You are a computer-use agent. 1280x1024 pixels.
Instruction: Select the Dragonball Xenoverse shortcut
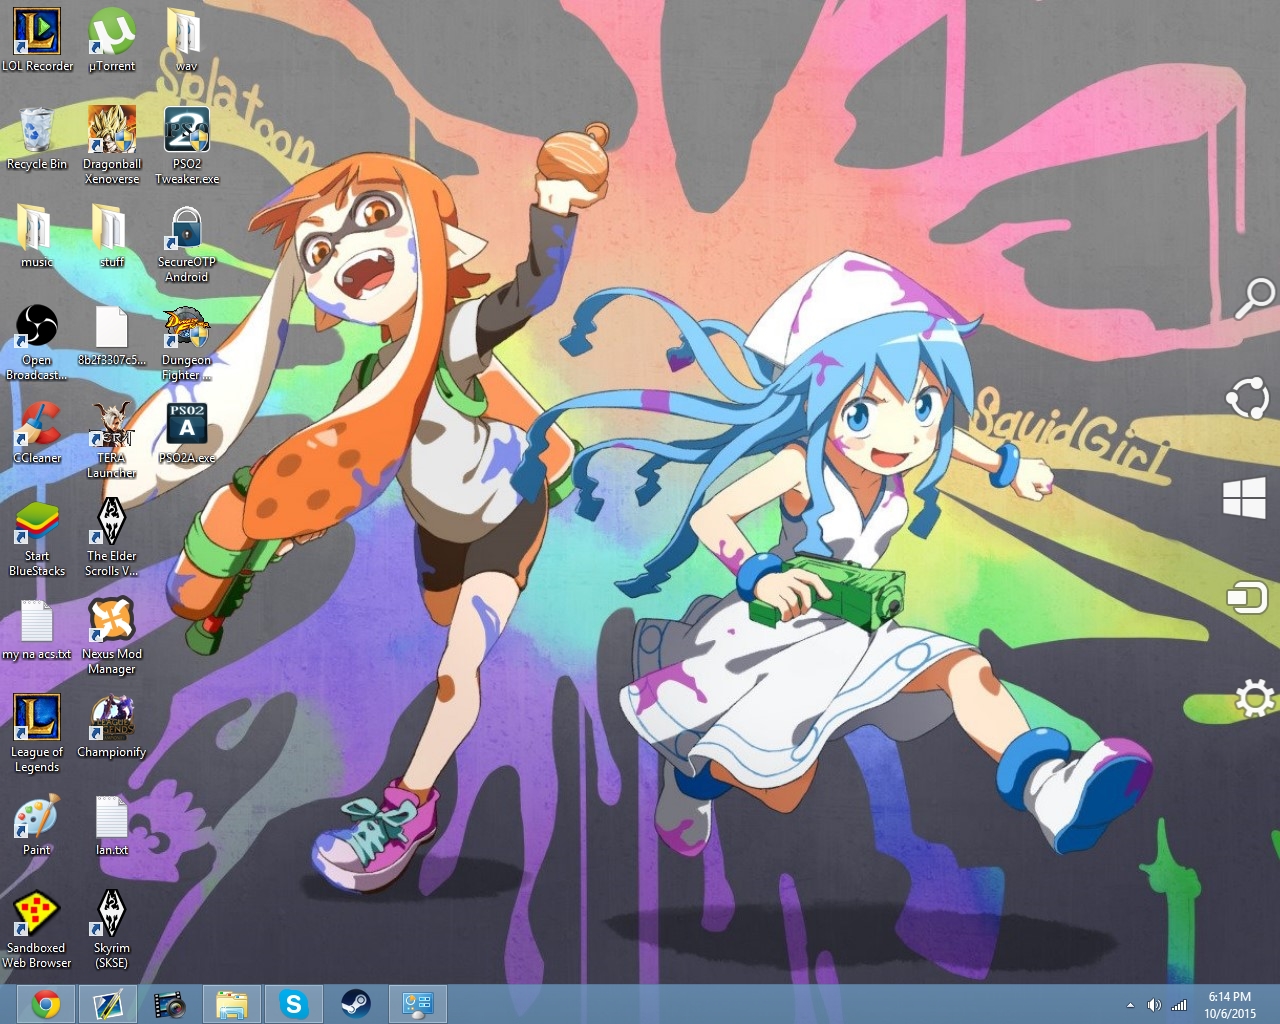(x=112, y=145)
